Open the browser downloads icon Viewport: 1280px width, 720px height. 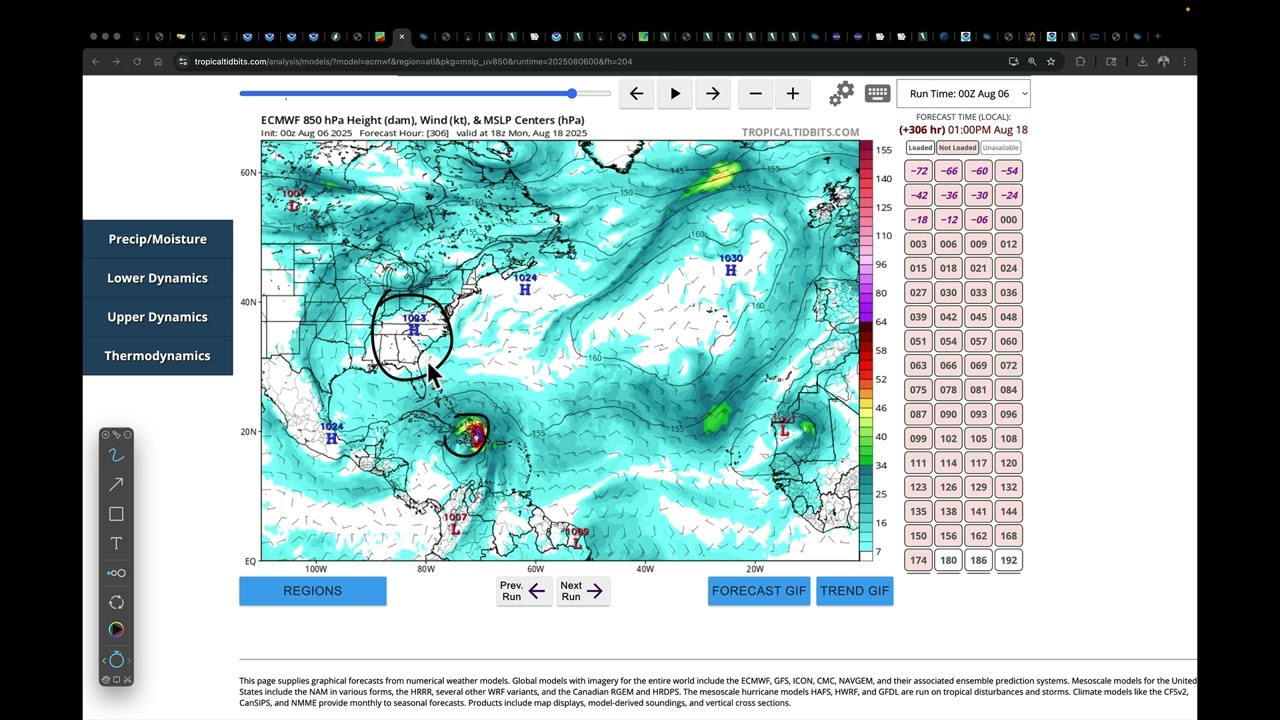tap(1142, 62)
